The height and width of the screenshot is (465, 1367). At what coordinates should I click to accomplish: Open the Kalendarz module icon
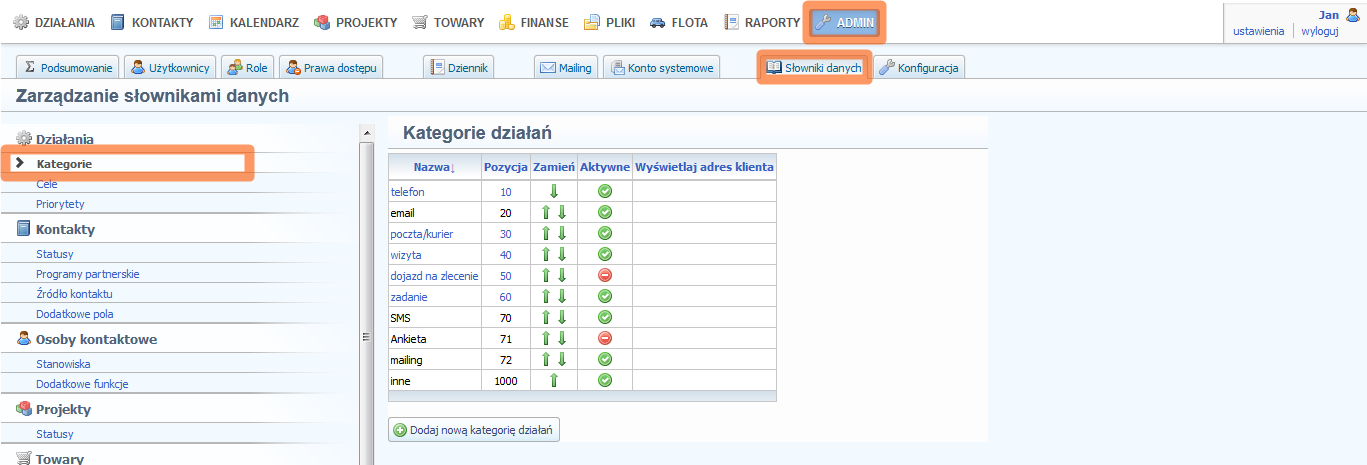(x=216, y=22)
